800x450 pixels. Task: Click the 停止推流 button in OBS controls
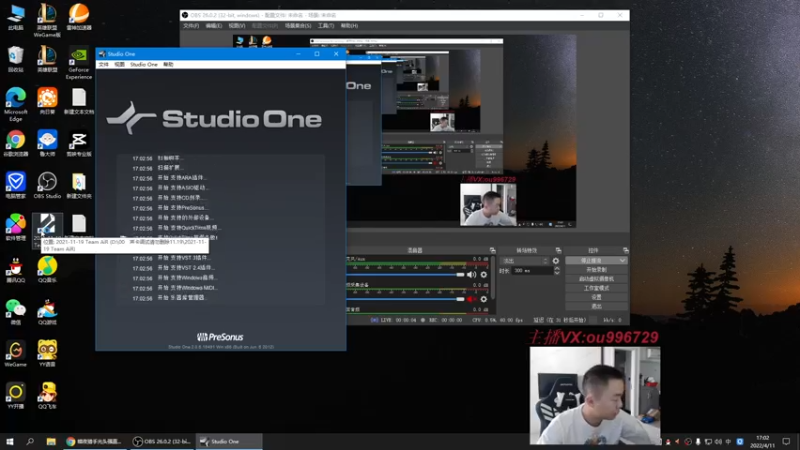(x=591, y=261)
